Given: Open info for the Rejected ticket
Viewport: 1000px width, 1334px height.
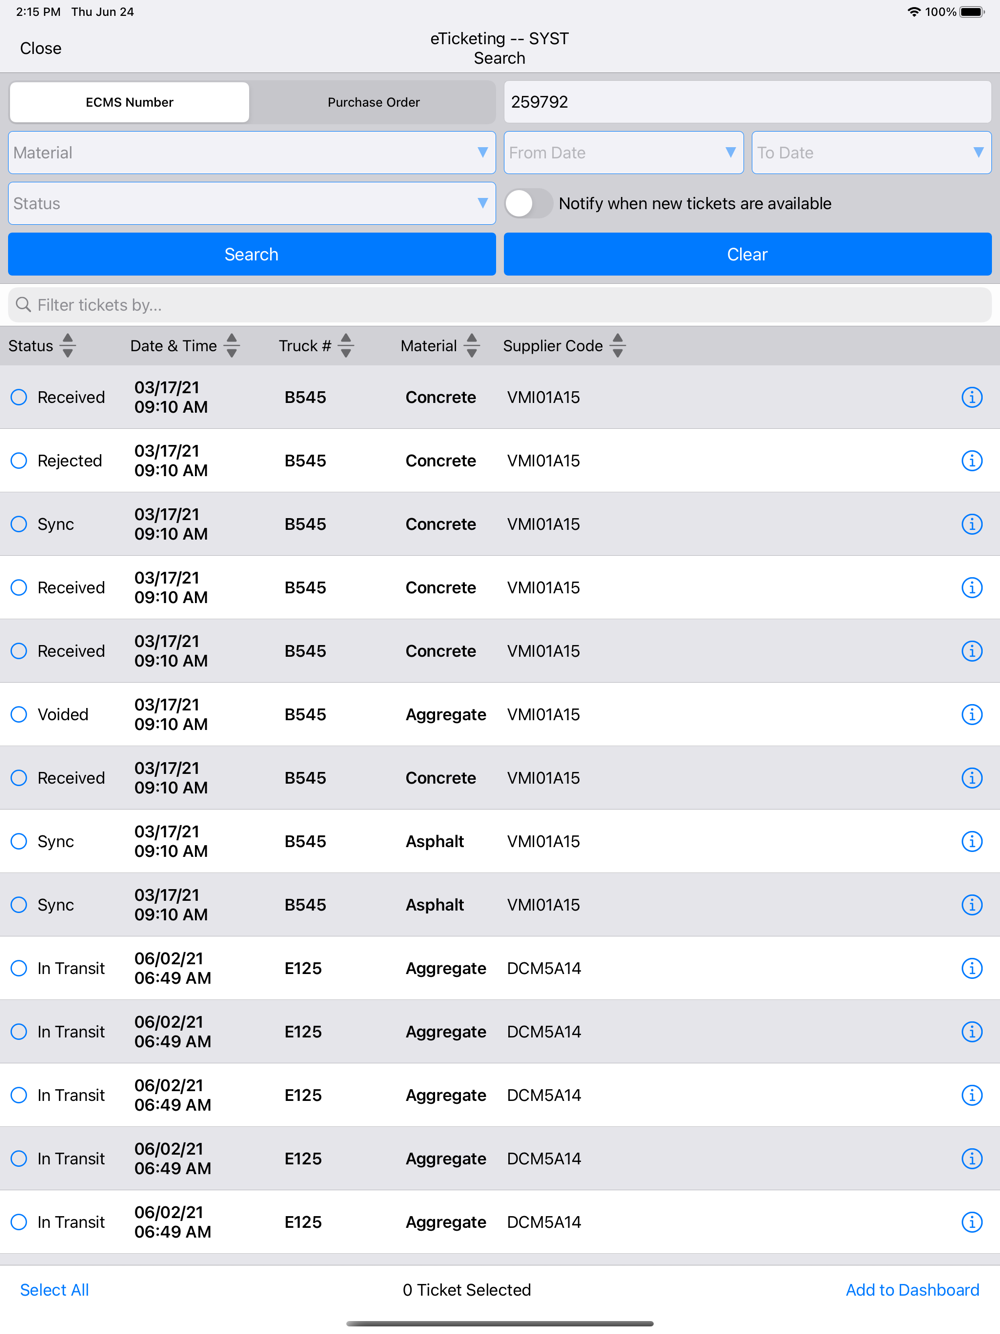Looking at the screenshot, I should coord(972,461).
